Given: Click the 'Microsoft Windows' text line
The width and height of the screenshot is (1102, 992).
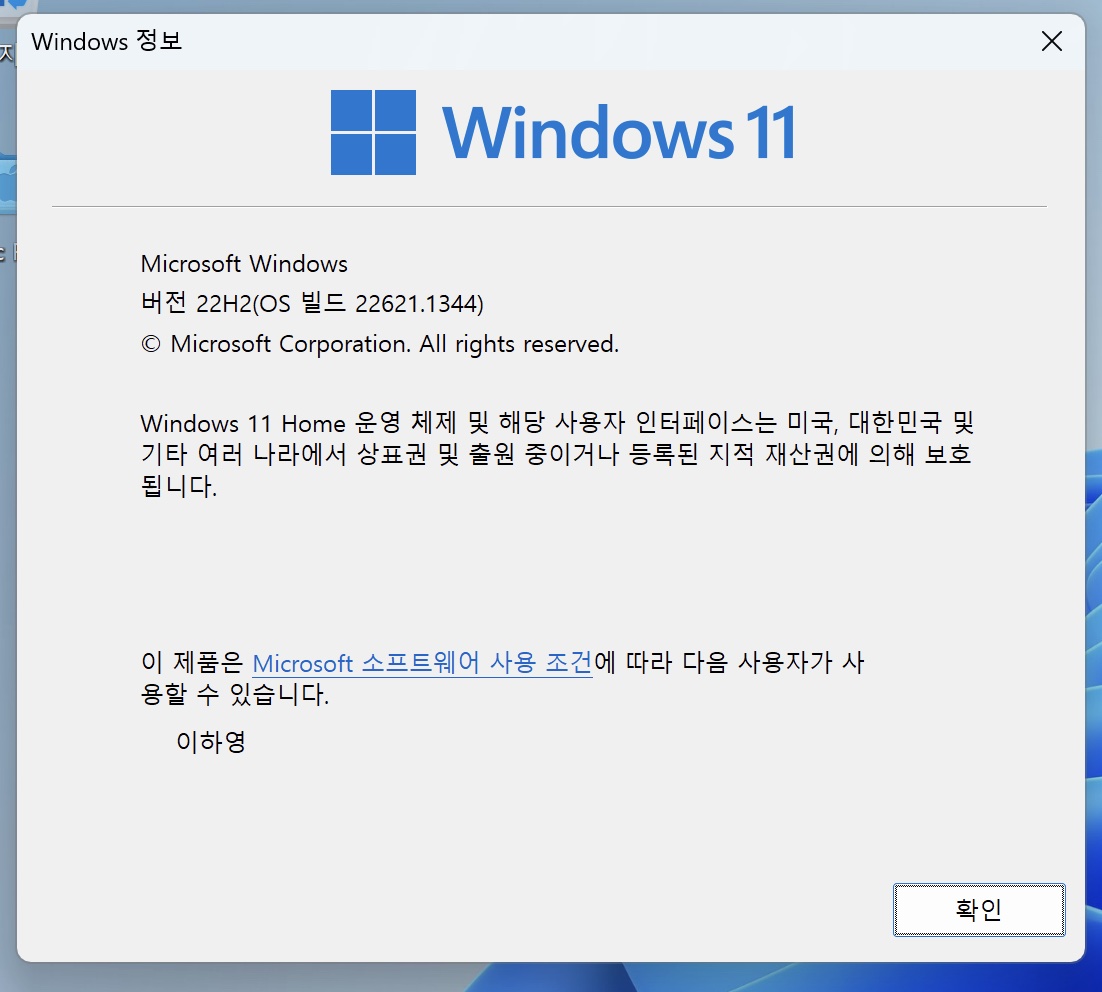Looking at the screenshot, I should click(x=244, y=264).
